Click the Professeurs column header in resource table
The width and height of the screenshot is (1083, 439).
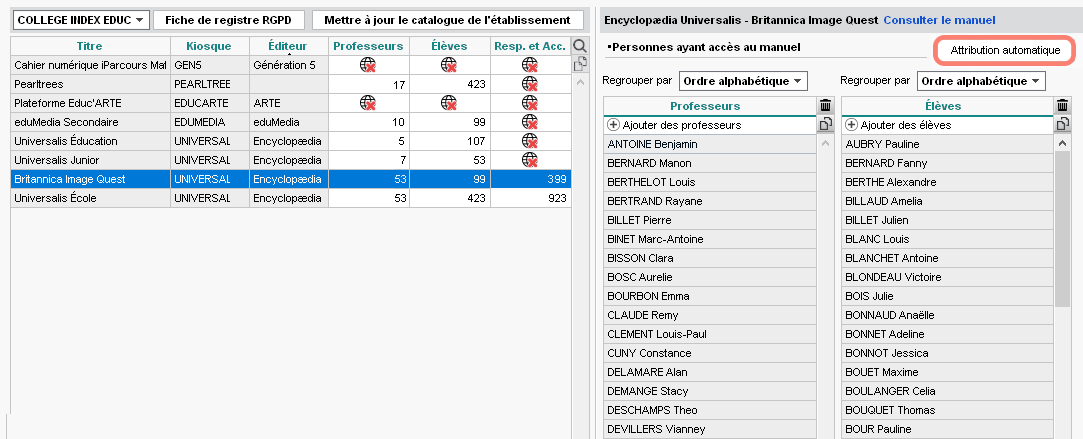coord(368,46)
